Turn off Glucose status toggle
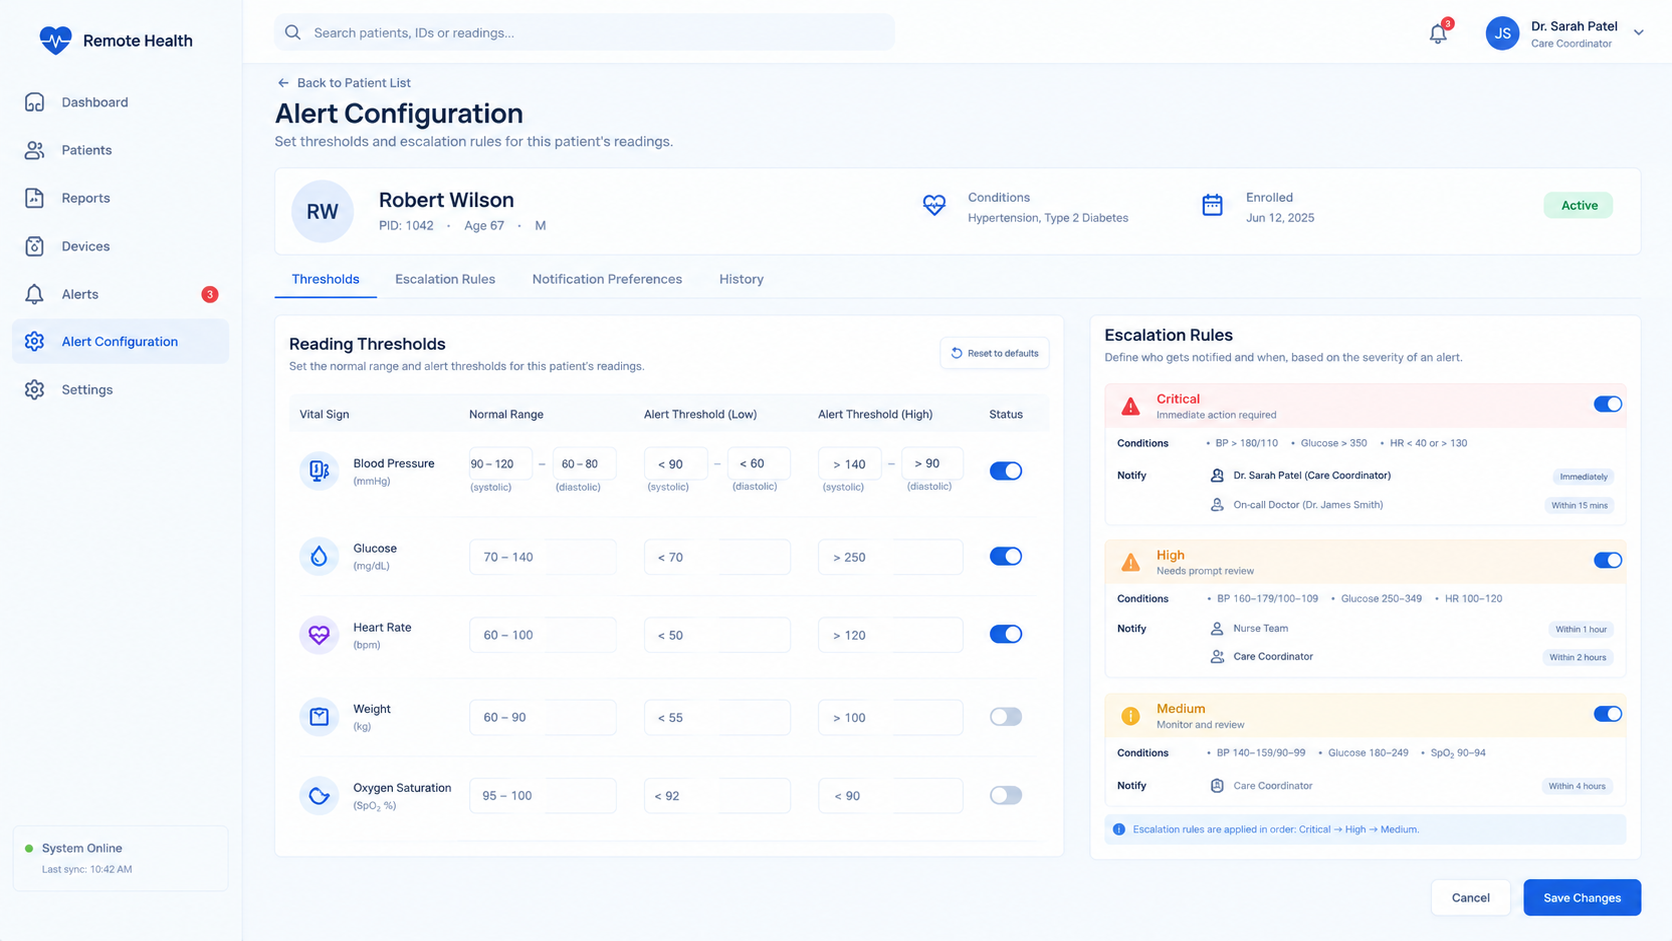The width and height of the screenshot is (1672, 941). point(1006,556)
